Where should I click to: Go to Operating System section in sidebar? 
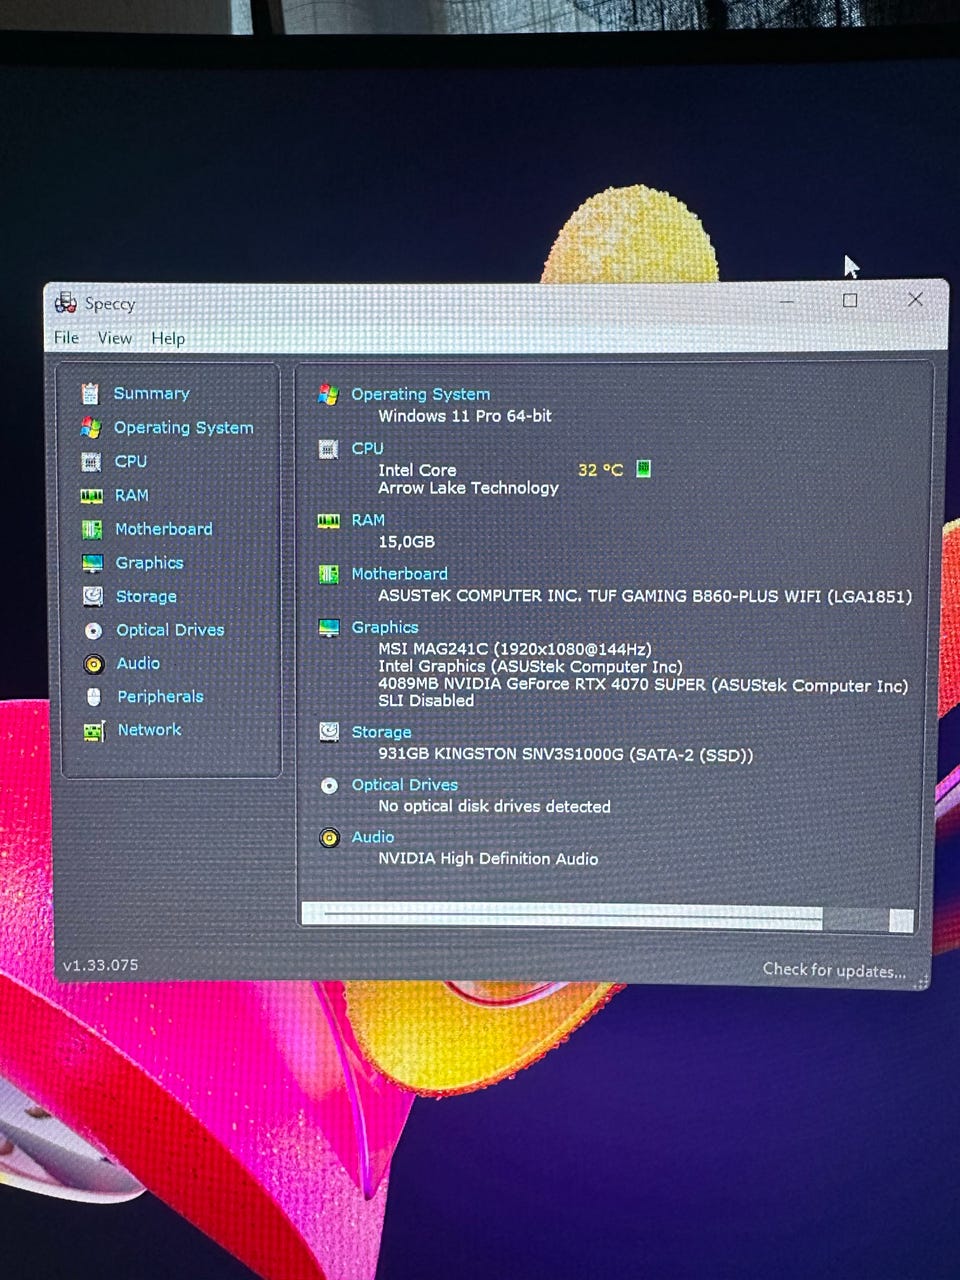pyautogui.click(x=183, y=428)
